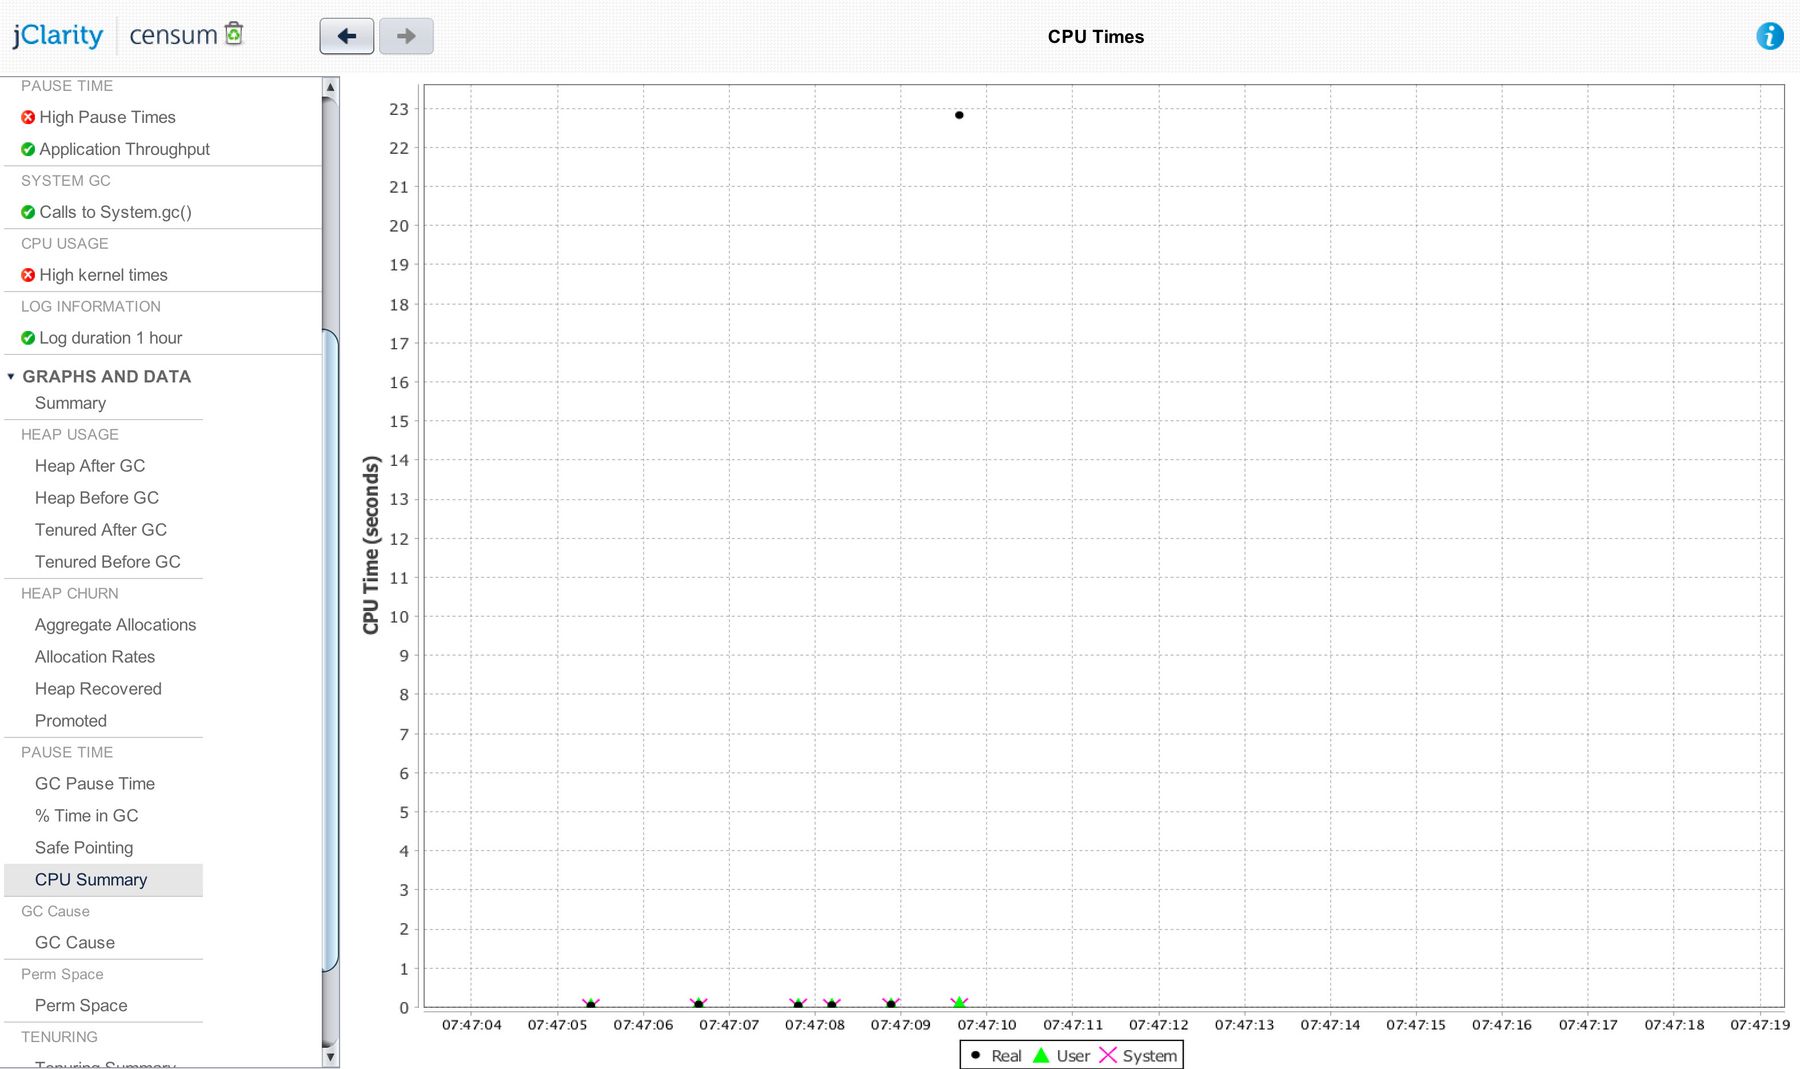Click the scrollbar down arrow

pos(330,1056)
